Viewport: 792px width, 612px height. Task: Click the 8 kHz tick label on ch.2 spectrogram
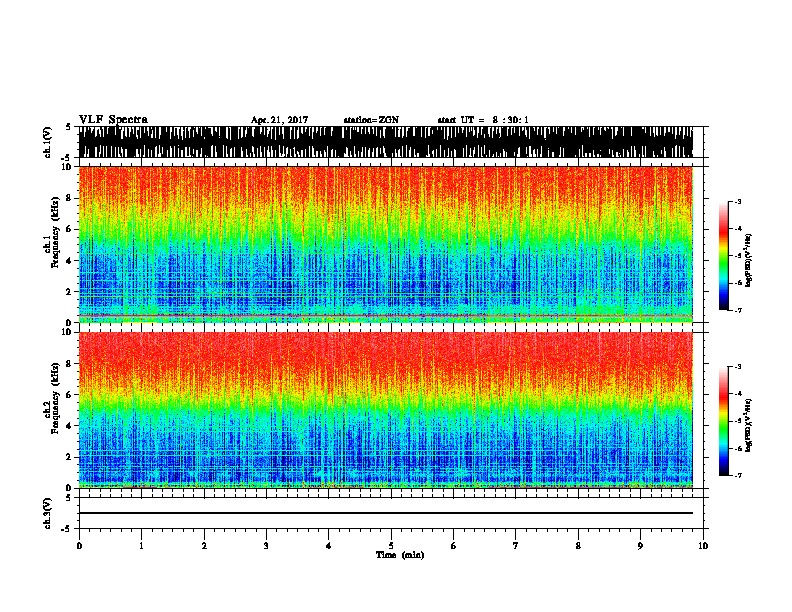(70, 364)
